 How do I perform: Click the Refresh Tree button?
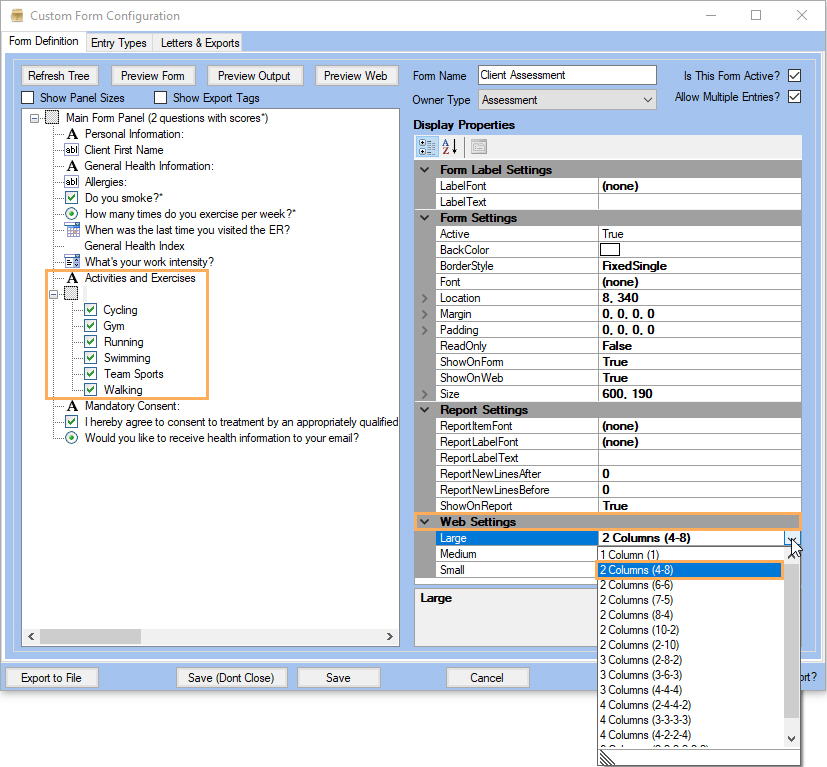coord(59,76)
